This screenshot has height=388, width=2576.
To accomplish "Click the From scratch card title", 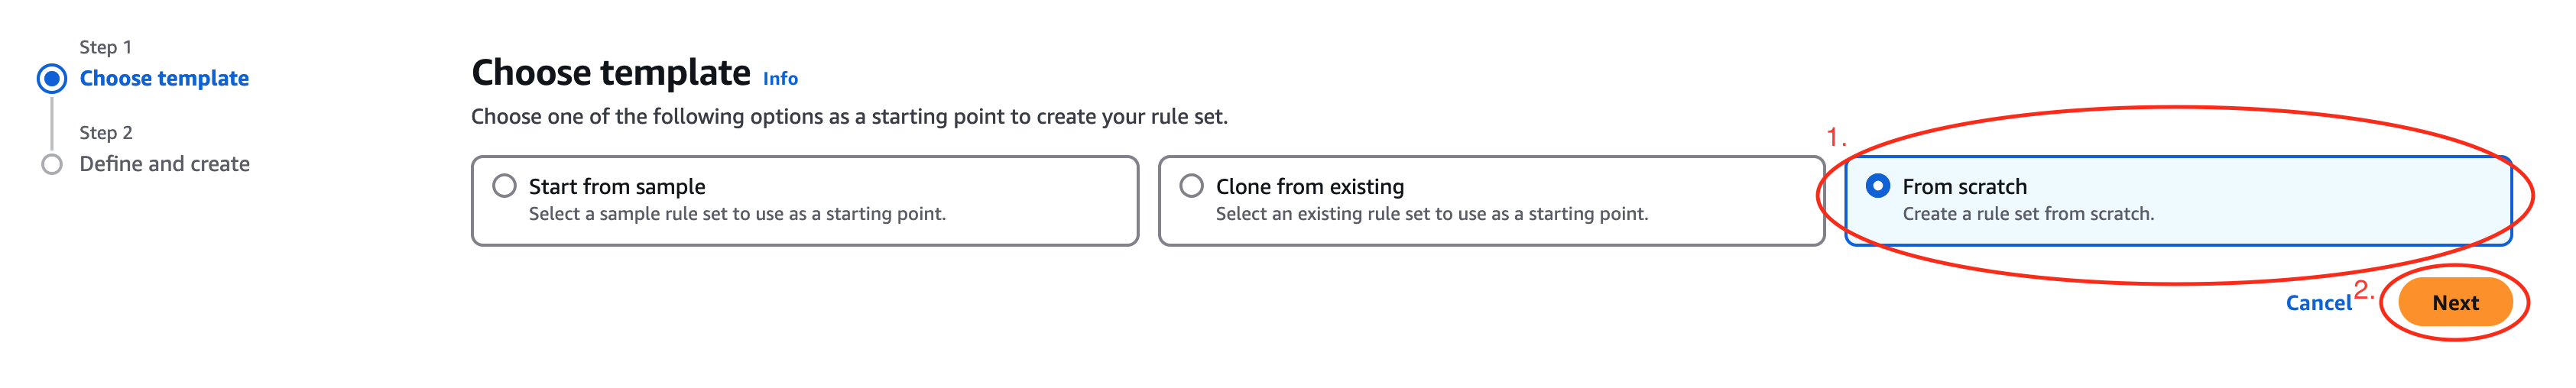I will coord(1964,187).
